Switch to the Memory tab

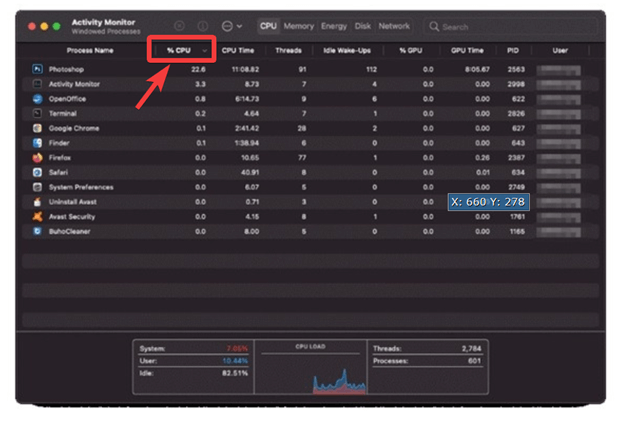pos(299,26)
